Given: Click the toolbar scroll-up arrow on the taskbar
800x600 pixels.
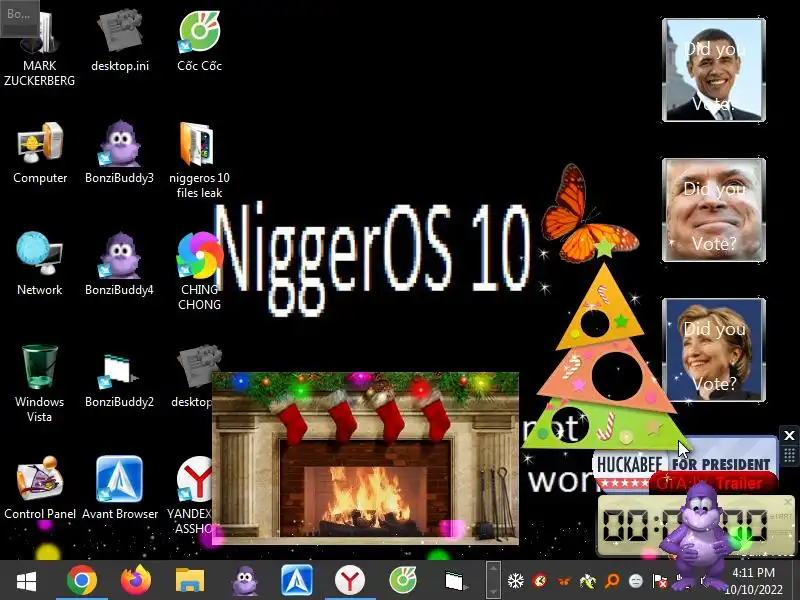Looking at the screenshot, I should [493, 568].
